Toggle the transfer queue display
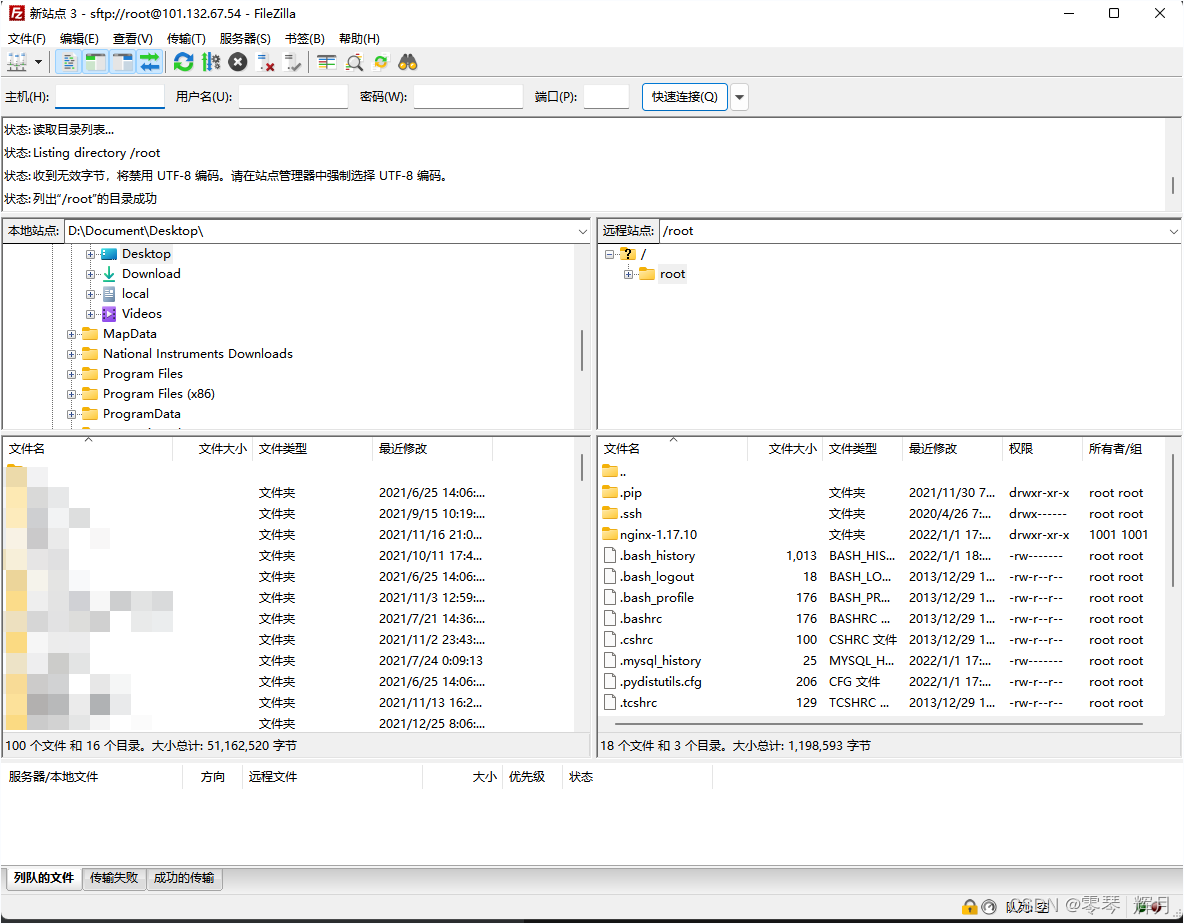This screenshot has width=1184, height=924. point(150,63)
